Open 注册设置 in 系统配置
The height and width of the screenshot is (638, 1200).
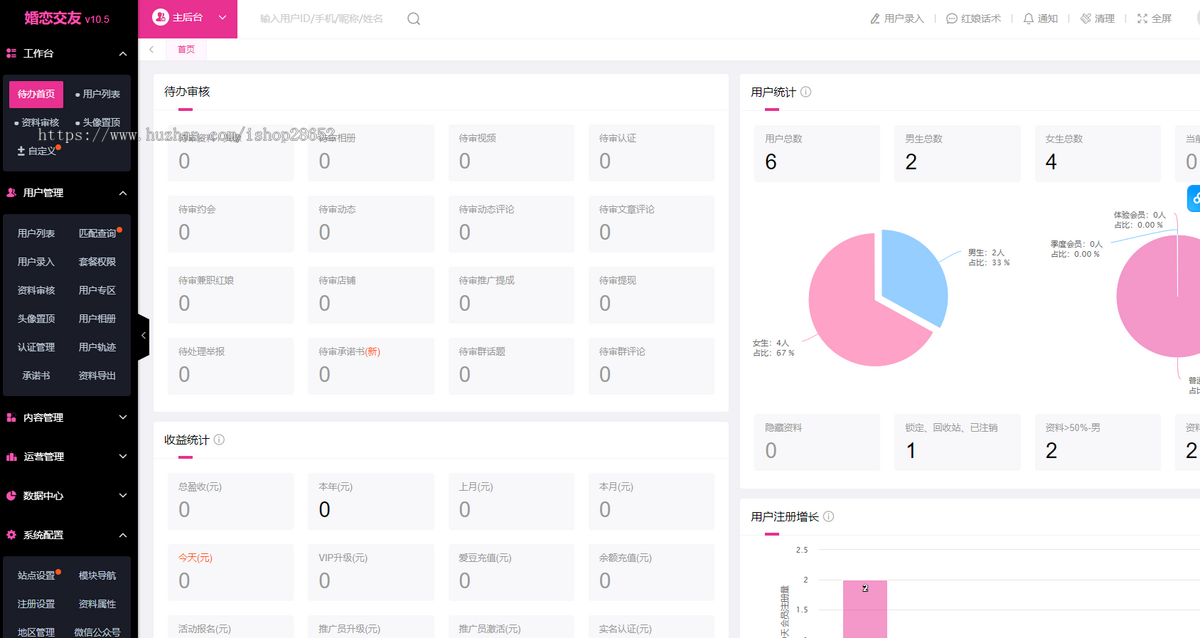[x=36, y=604]
